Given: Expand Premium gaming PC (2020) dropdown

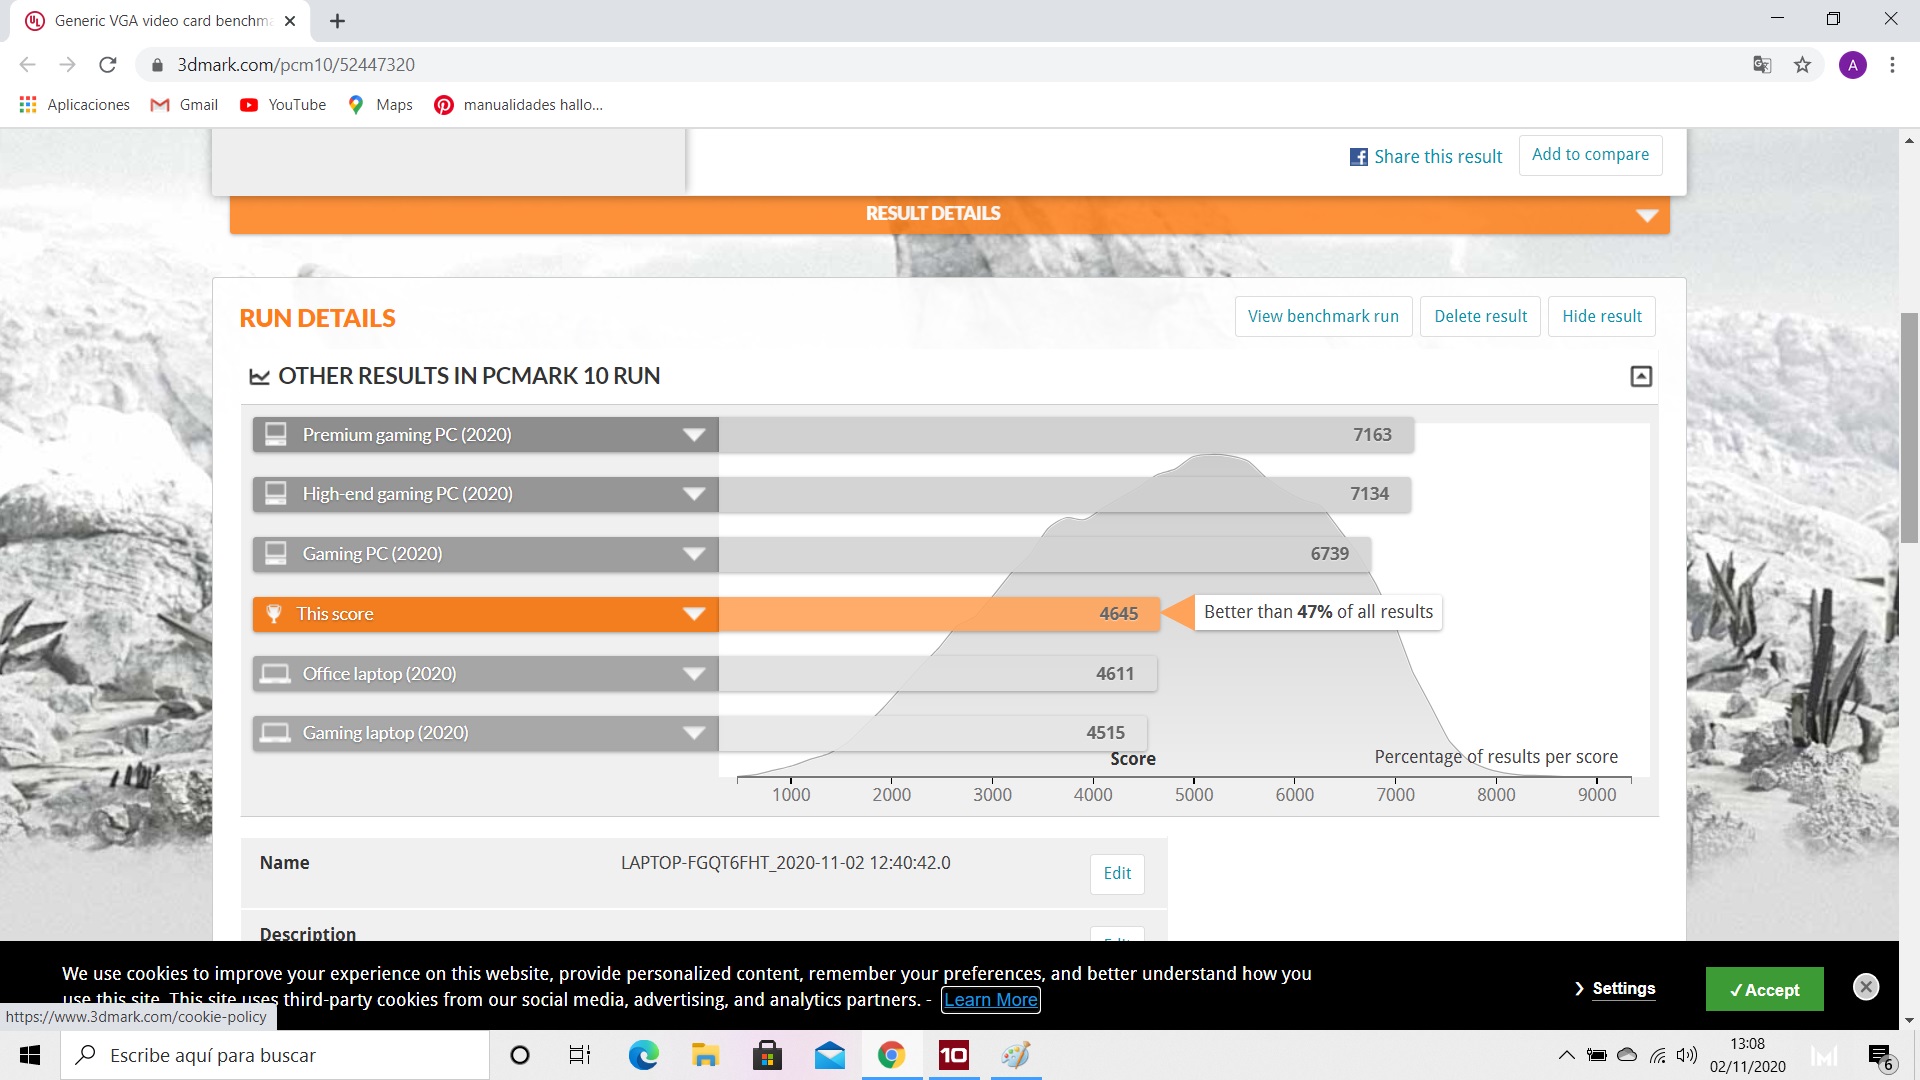Looking at the screenshot, I should point(694,435).
